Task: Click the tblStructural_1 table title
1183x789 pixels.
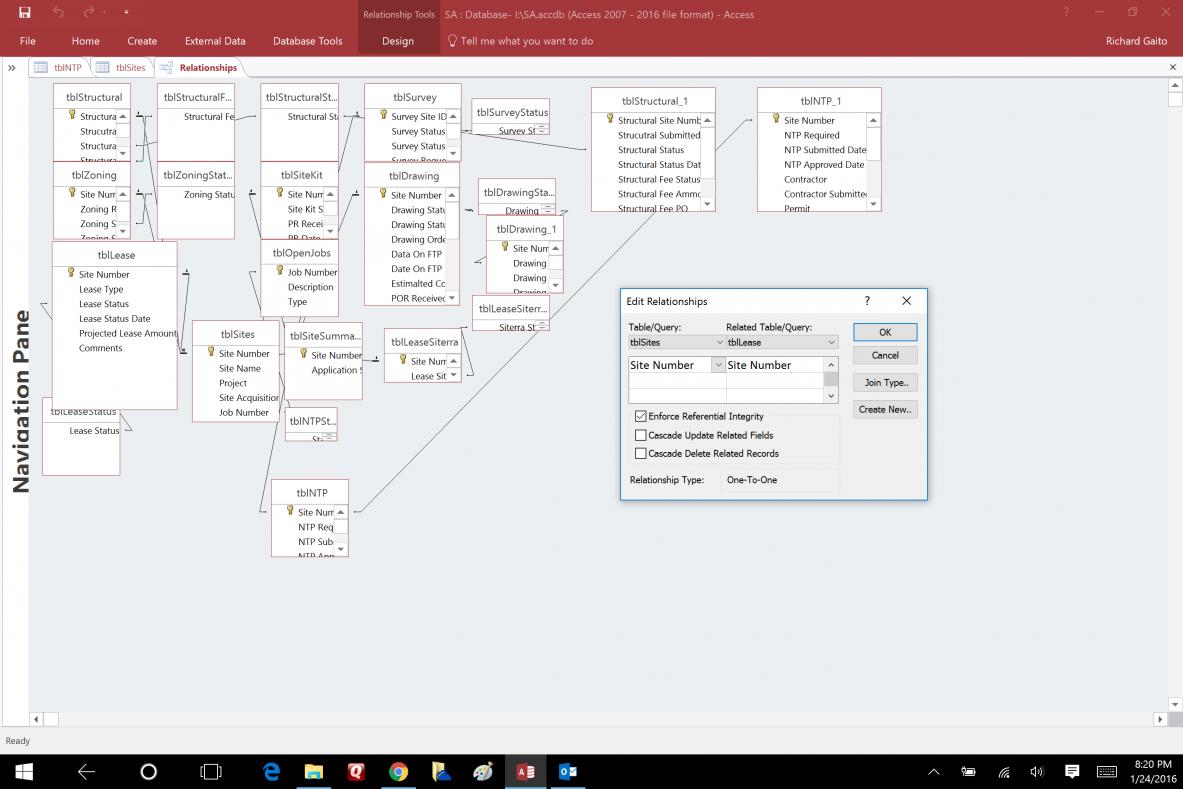Action: click(x=654, y=100)
